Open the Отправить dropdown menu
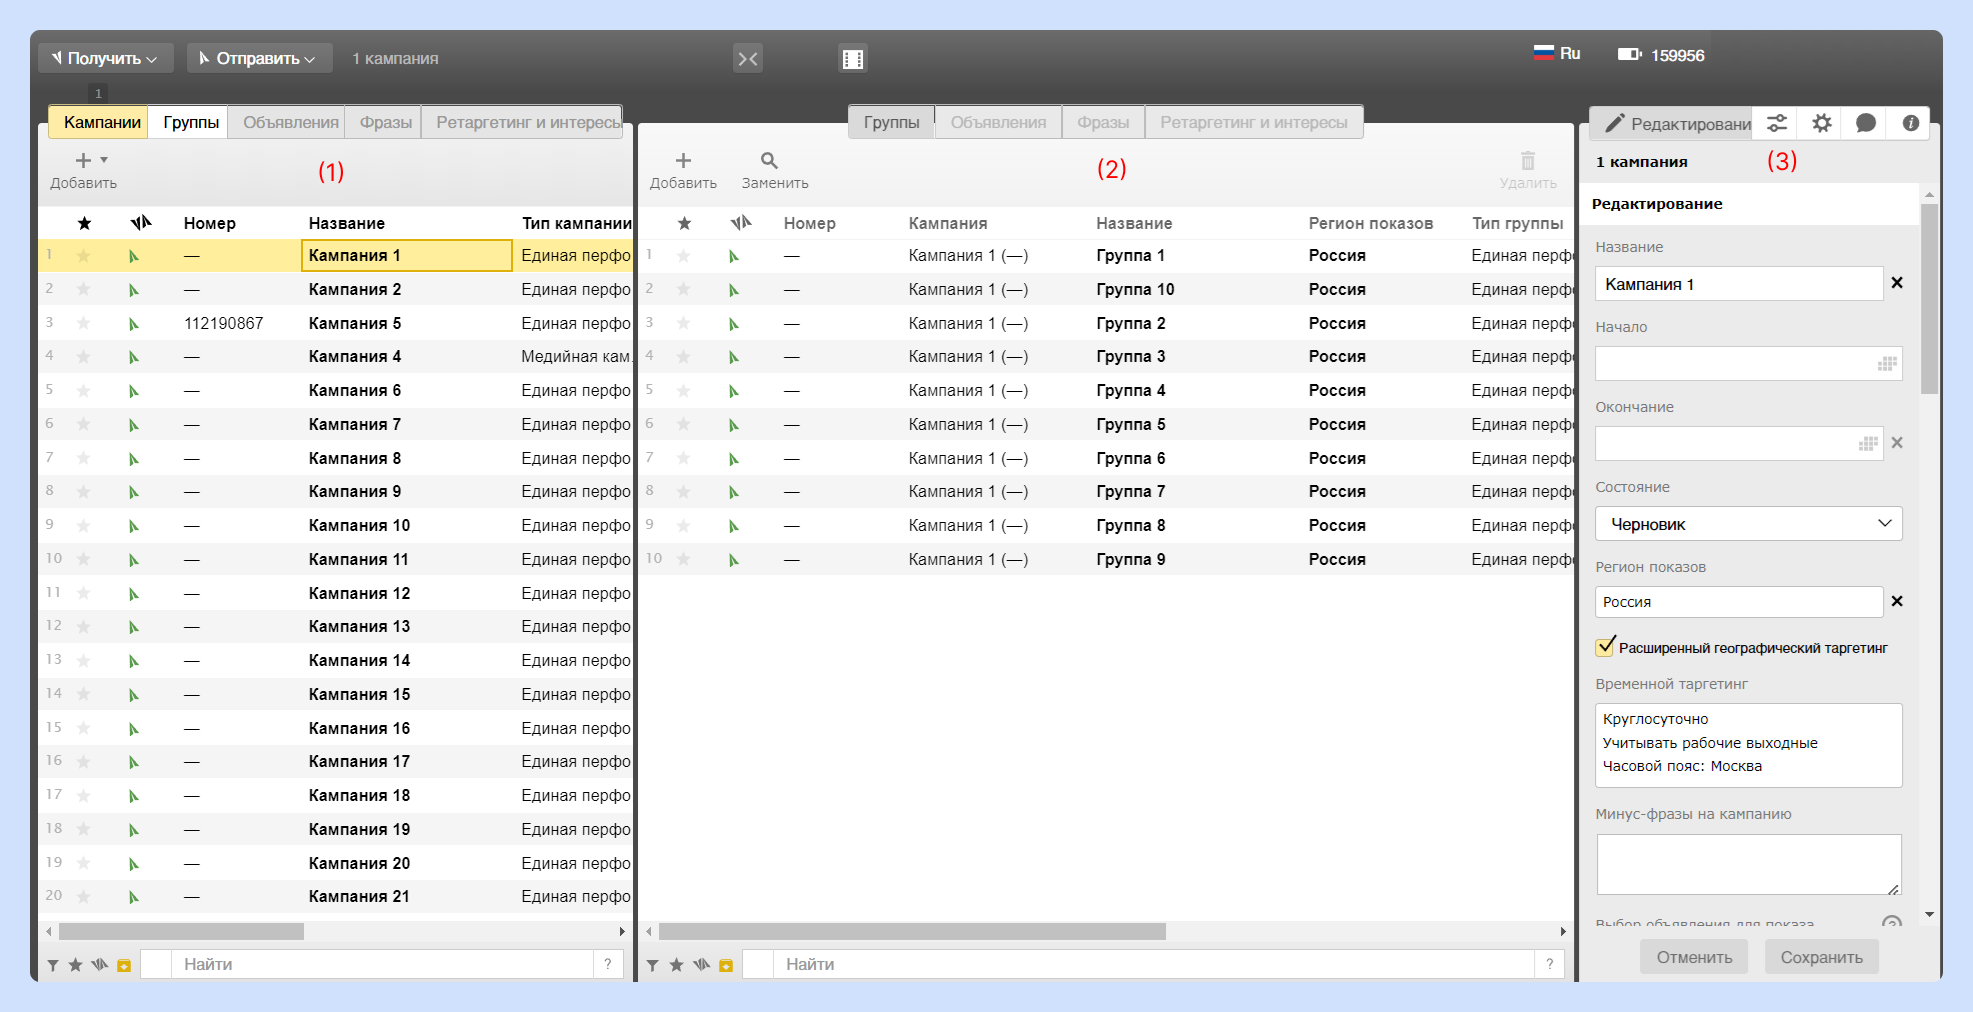The width and height of the screenshot is (1973, 1012). pos(258,58)
